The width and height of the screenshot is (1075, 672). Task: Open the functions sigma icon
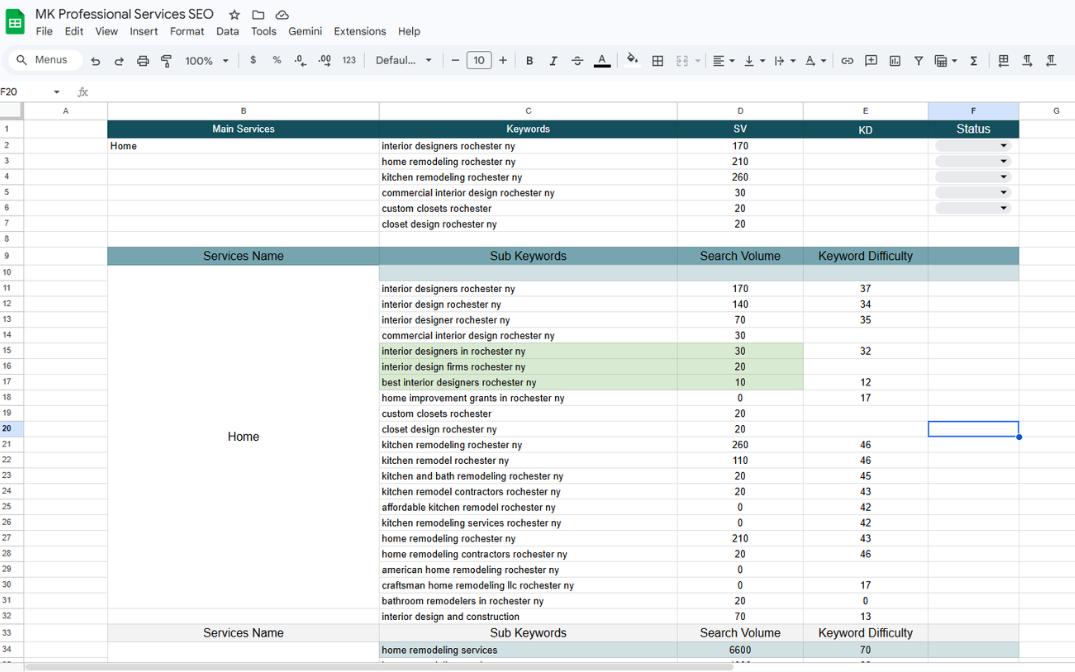(973, 61)
